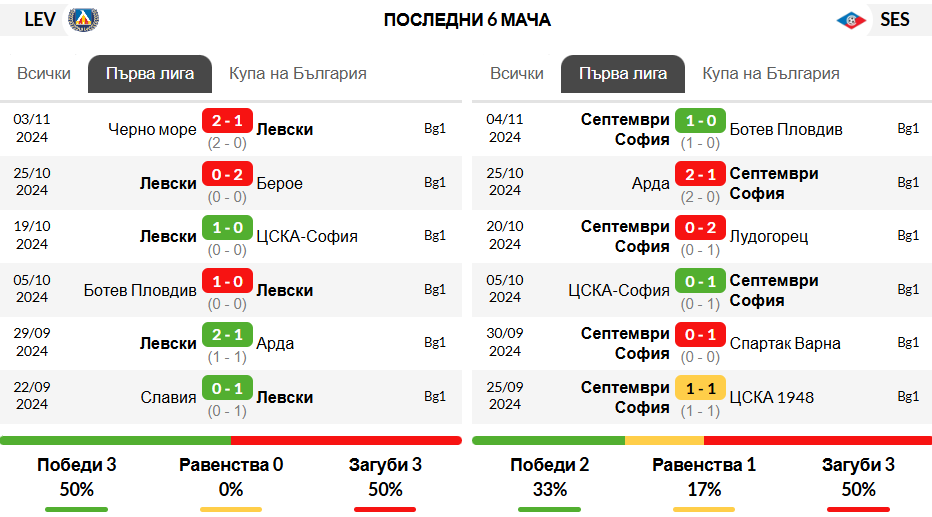This screenshot has height=517, width=932.
Task: Switch to the Първа лига tab for Septemvri
Action: click(623, 74)
